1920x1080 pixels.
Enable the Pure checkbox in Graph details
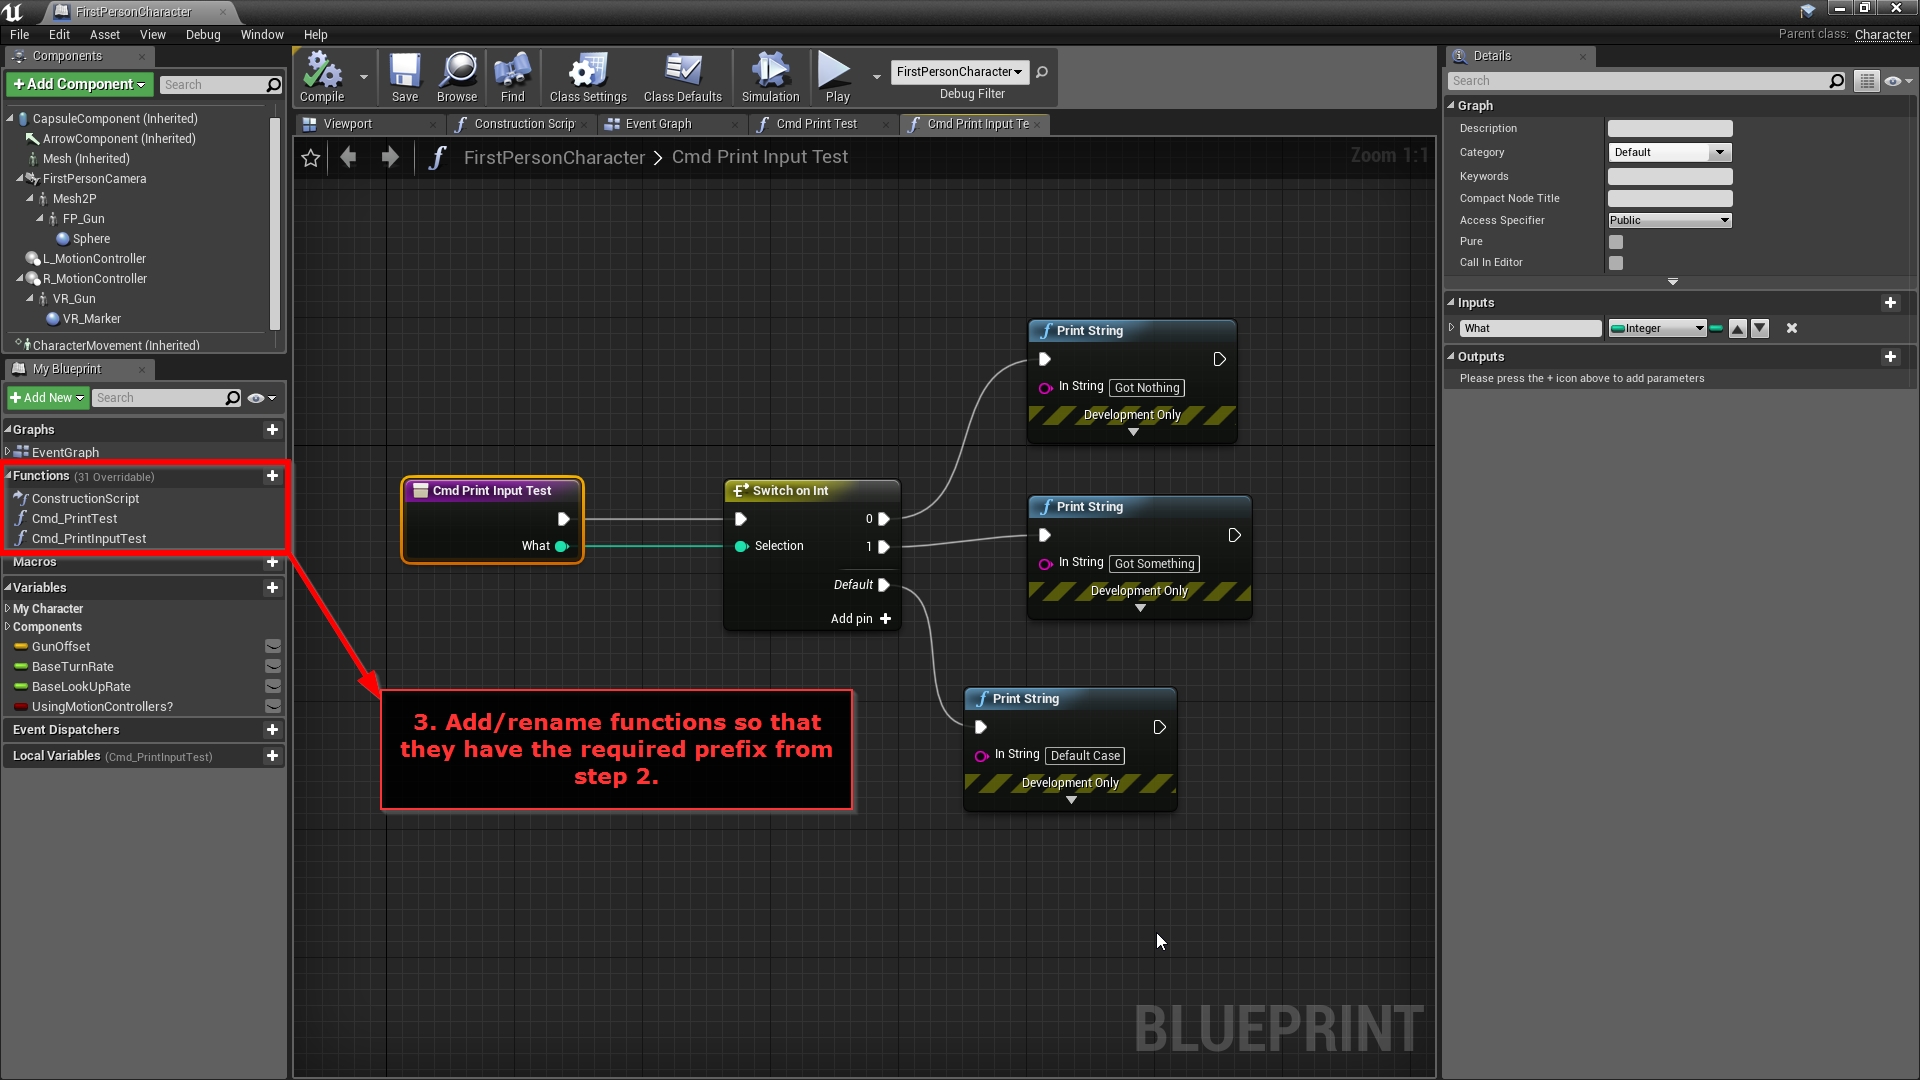(1616, 241)
